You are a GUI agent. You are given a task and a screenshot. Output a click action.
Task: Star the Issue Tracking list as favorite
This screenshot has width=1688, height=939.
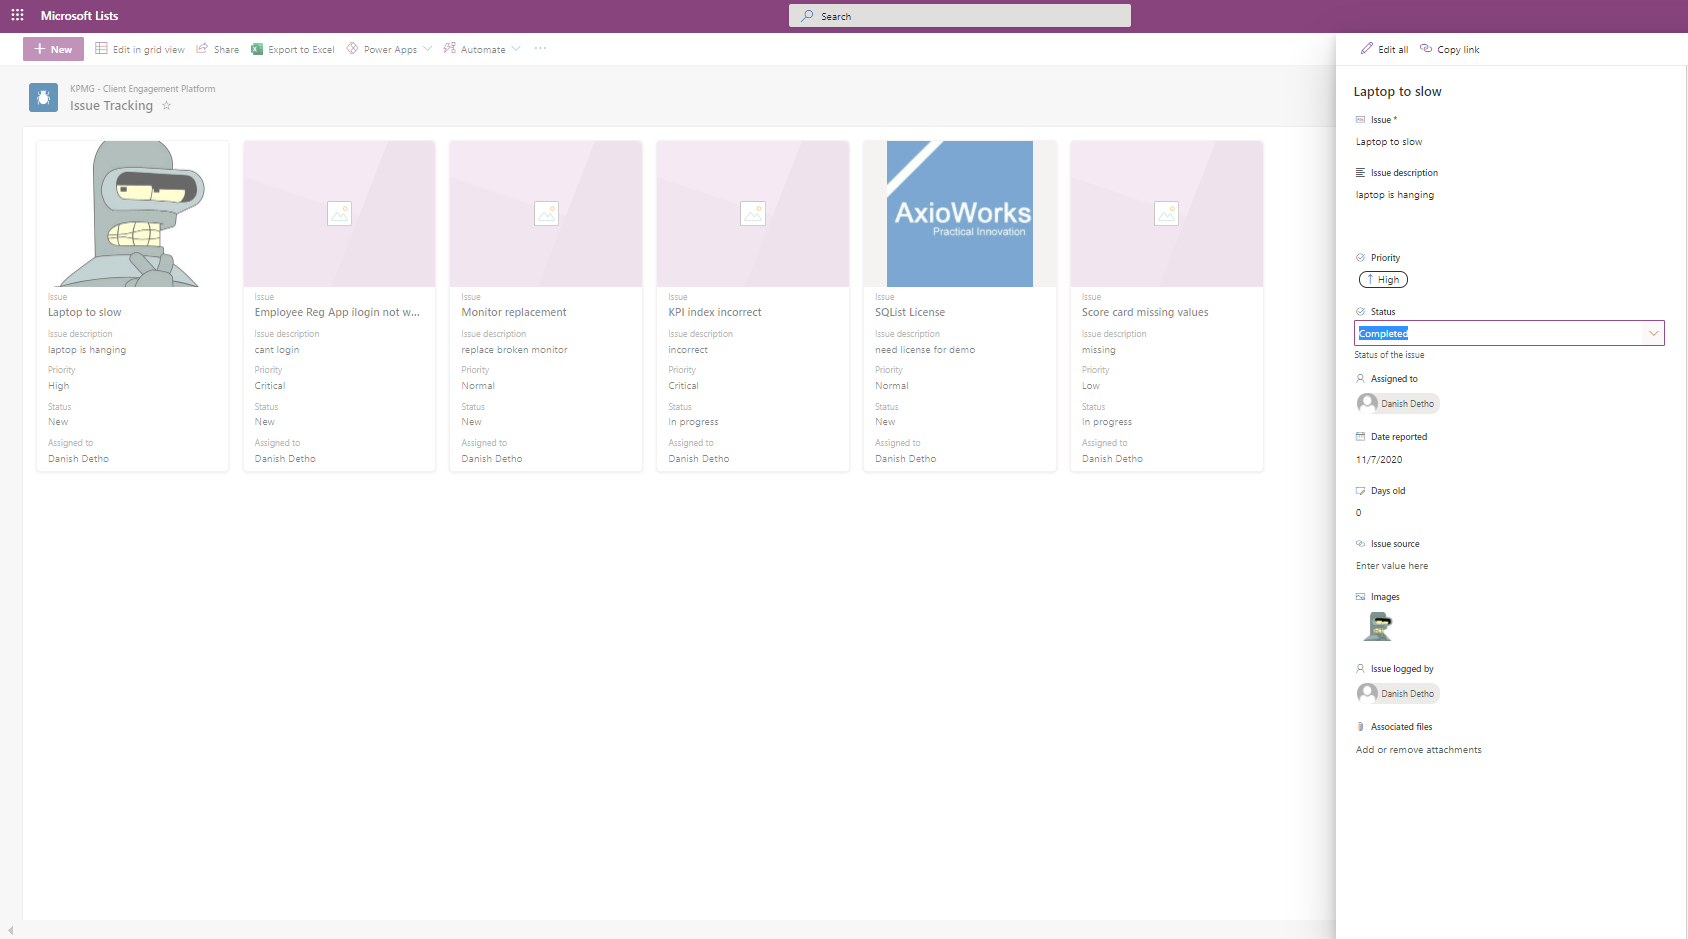pos(166,105)
